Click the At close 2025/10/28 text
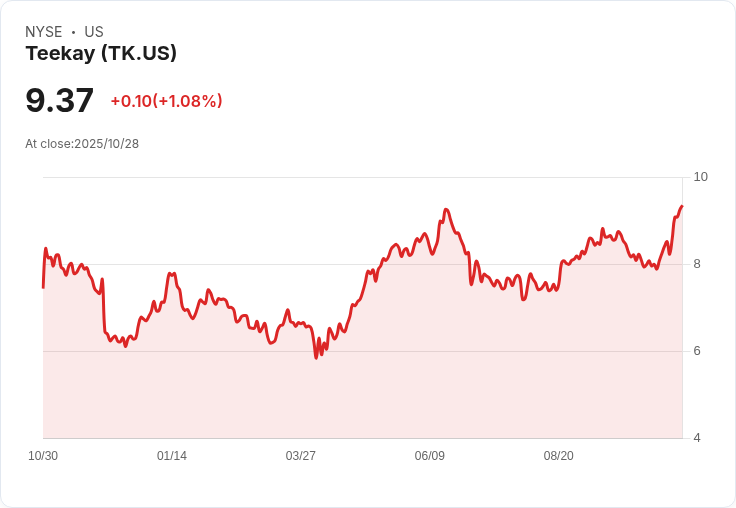This screenshot has width=736, height=508. click(x=82, y=144)
